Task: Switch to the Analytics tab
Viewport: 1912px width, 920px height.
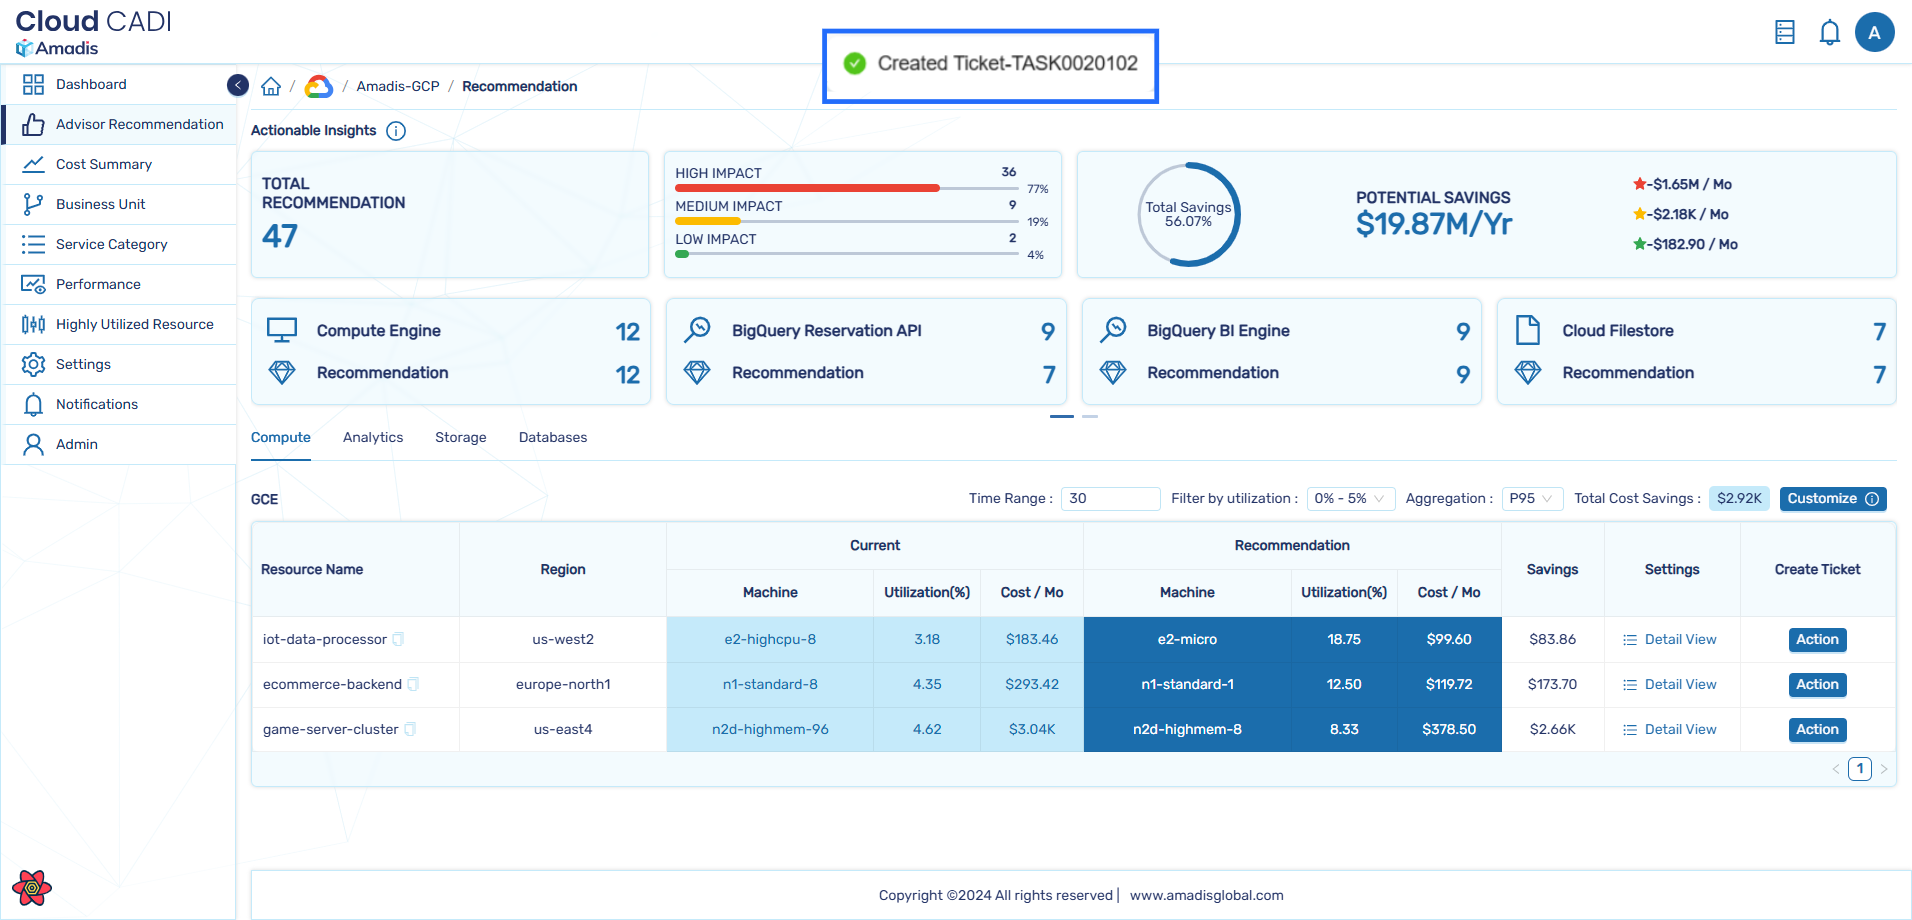Action: pos(373,438)
